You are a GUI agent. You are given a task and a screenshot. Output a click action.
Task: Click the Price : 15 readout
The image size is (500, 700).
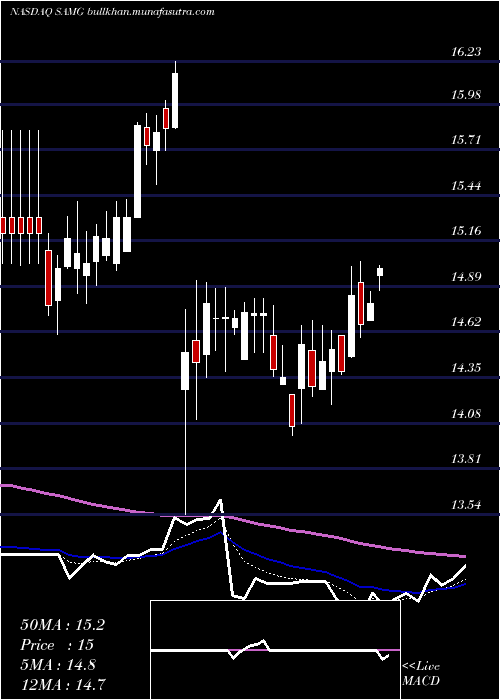[57, 645]
